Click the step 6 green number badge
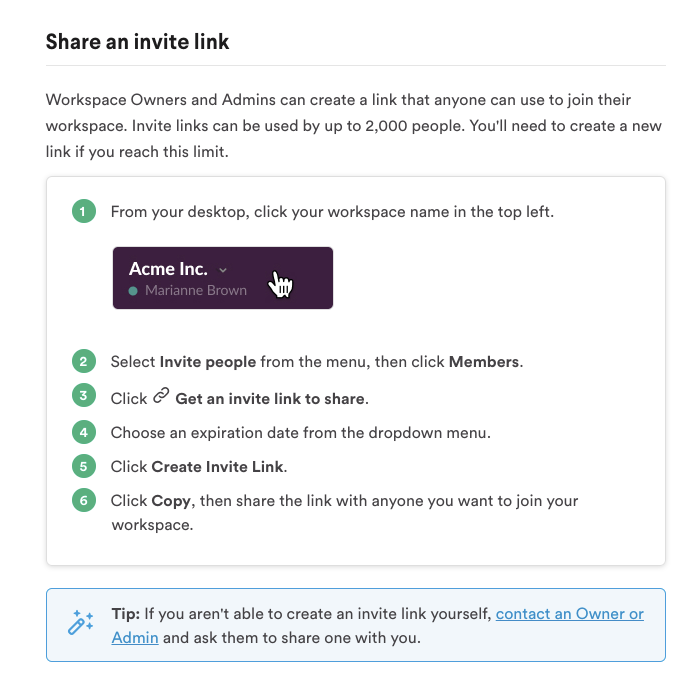Viewport: 692px width, 683px height. pyautogui.click(x=84, y=500)
